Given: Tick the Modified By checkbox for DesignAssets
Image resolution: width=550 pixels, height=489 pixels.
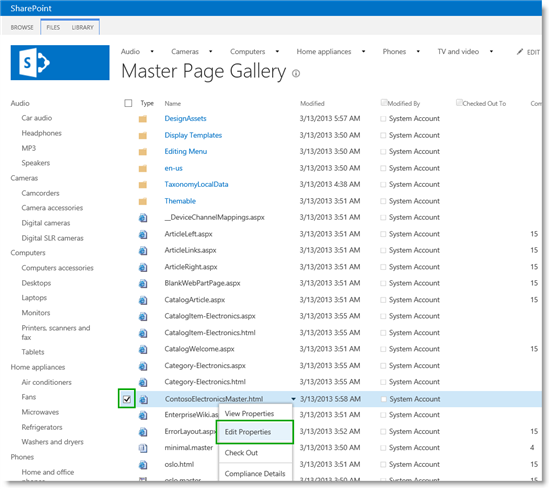Looking at the screenshot, I should click(x=383, y=119).
